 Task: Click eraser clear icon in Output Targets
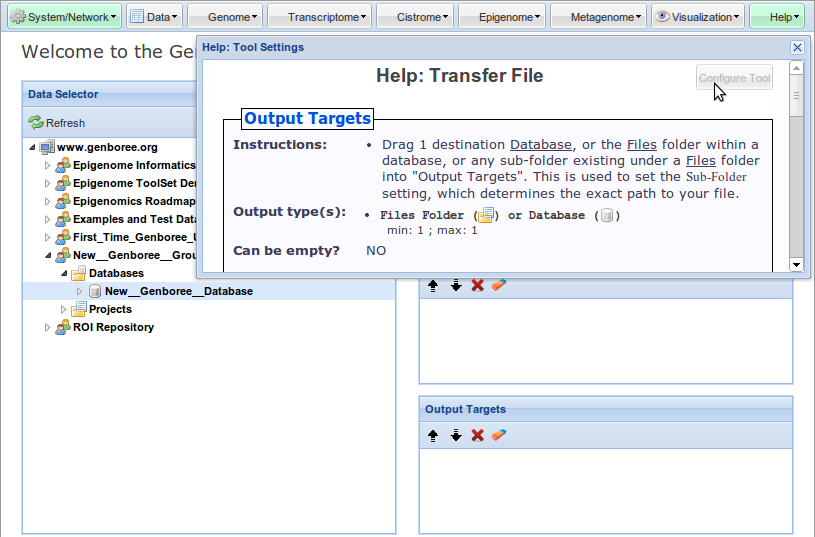coord(500,435)
